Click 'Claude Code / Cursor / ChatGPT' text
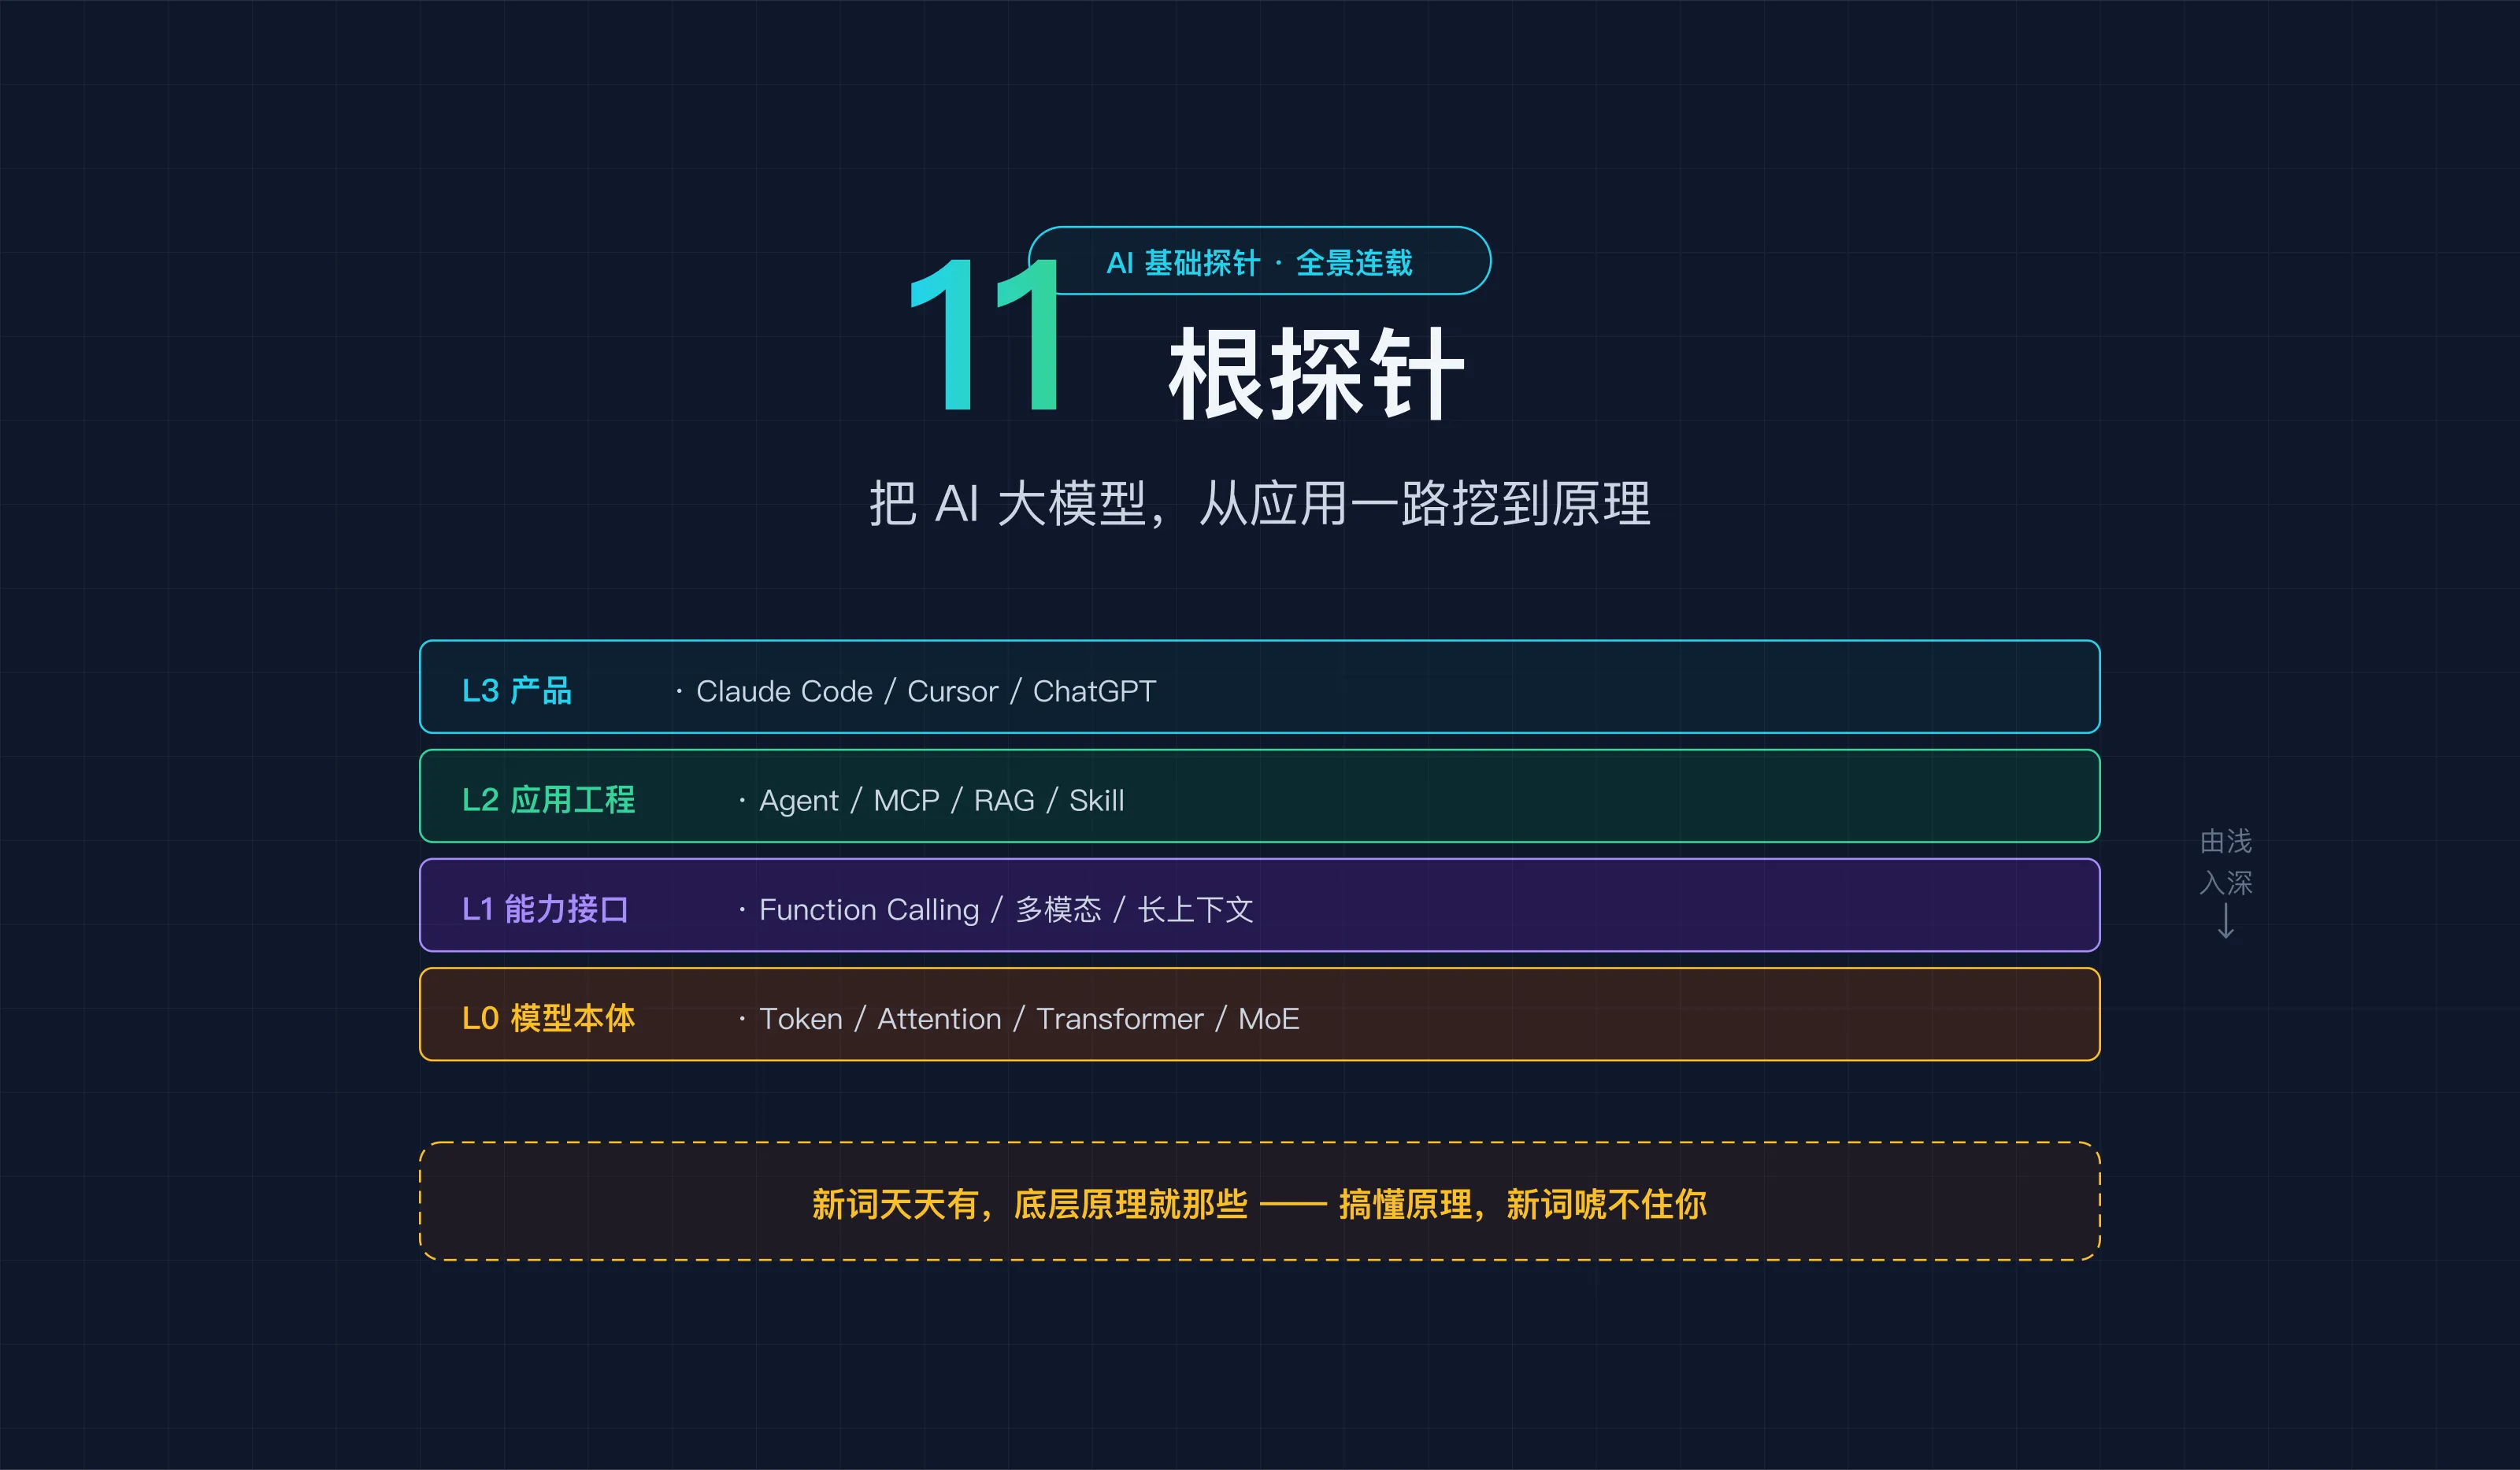2520x1470 pixels. pos(925,691)
